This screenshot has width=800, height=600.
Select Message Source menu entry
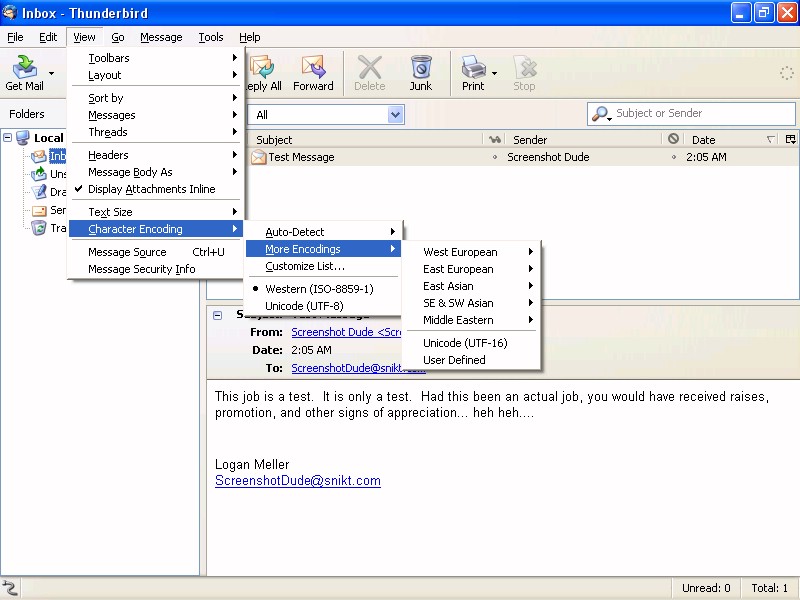click(x=156, y=252)
